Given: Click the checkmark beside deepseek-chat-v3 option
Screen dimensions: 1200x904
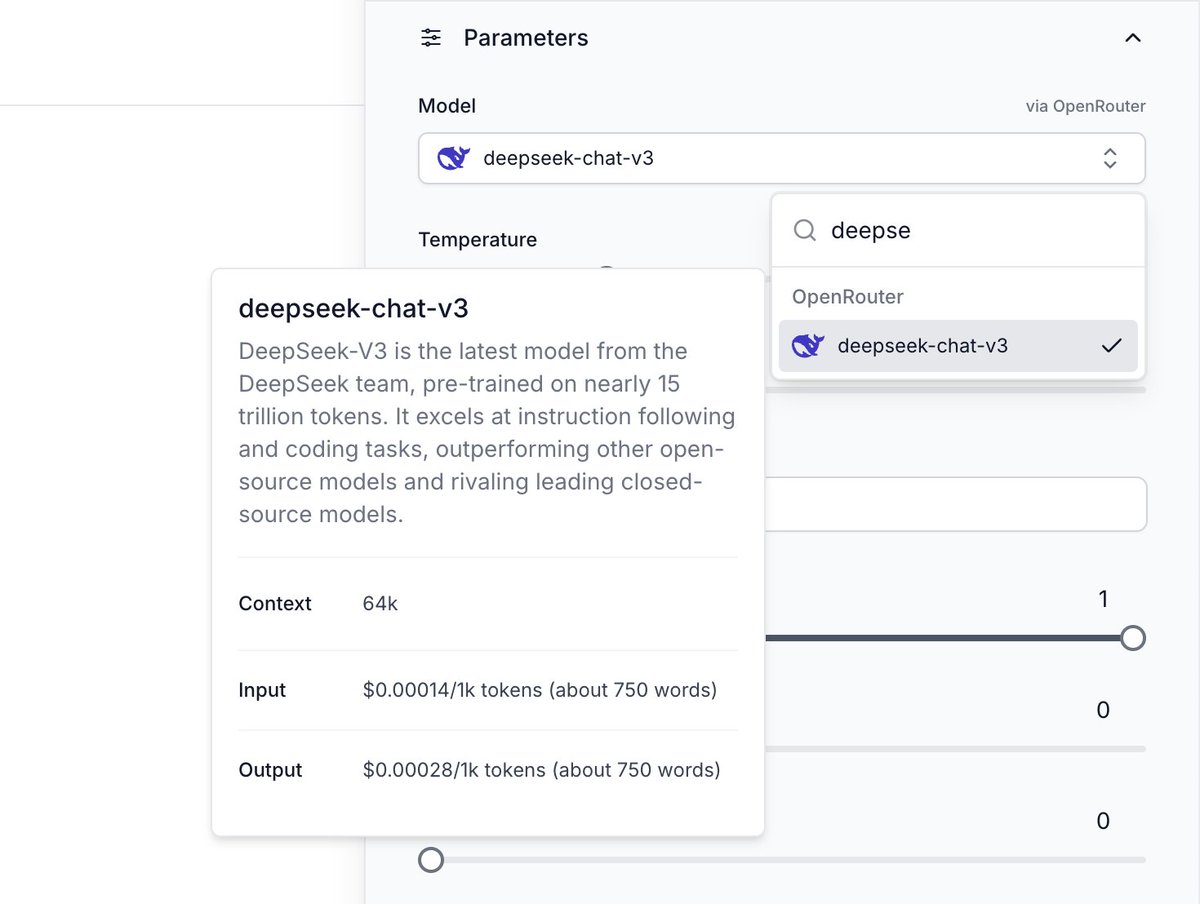Looking at the screenshot, I should 1111,346.
